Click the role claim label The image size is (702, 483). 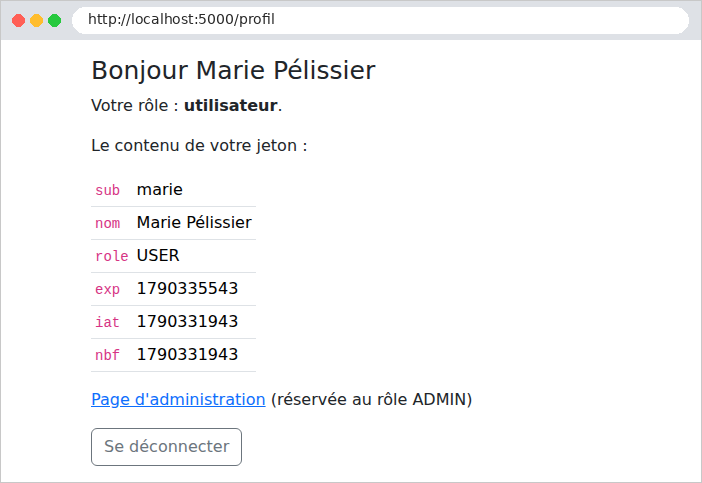click(111, 256)
